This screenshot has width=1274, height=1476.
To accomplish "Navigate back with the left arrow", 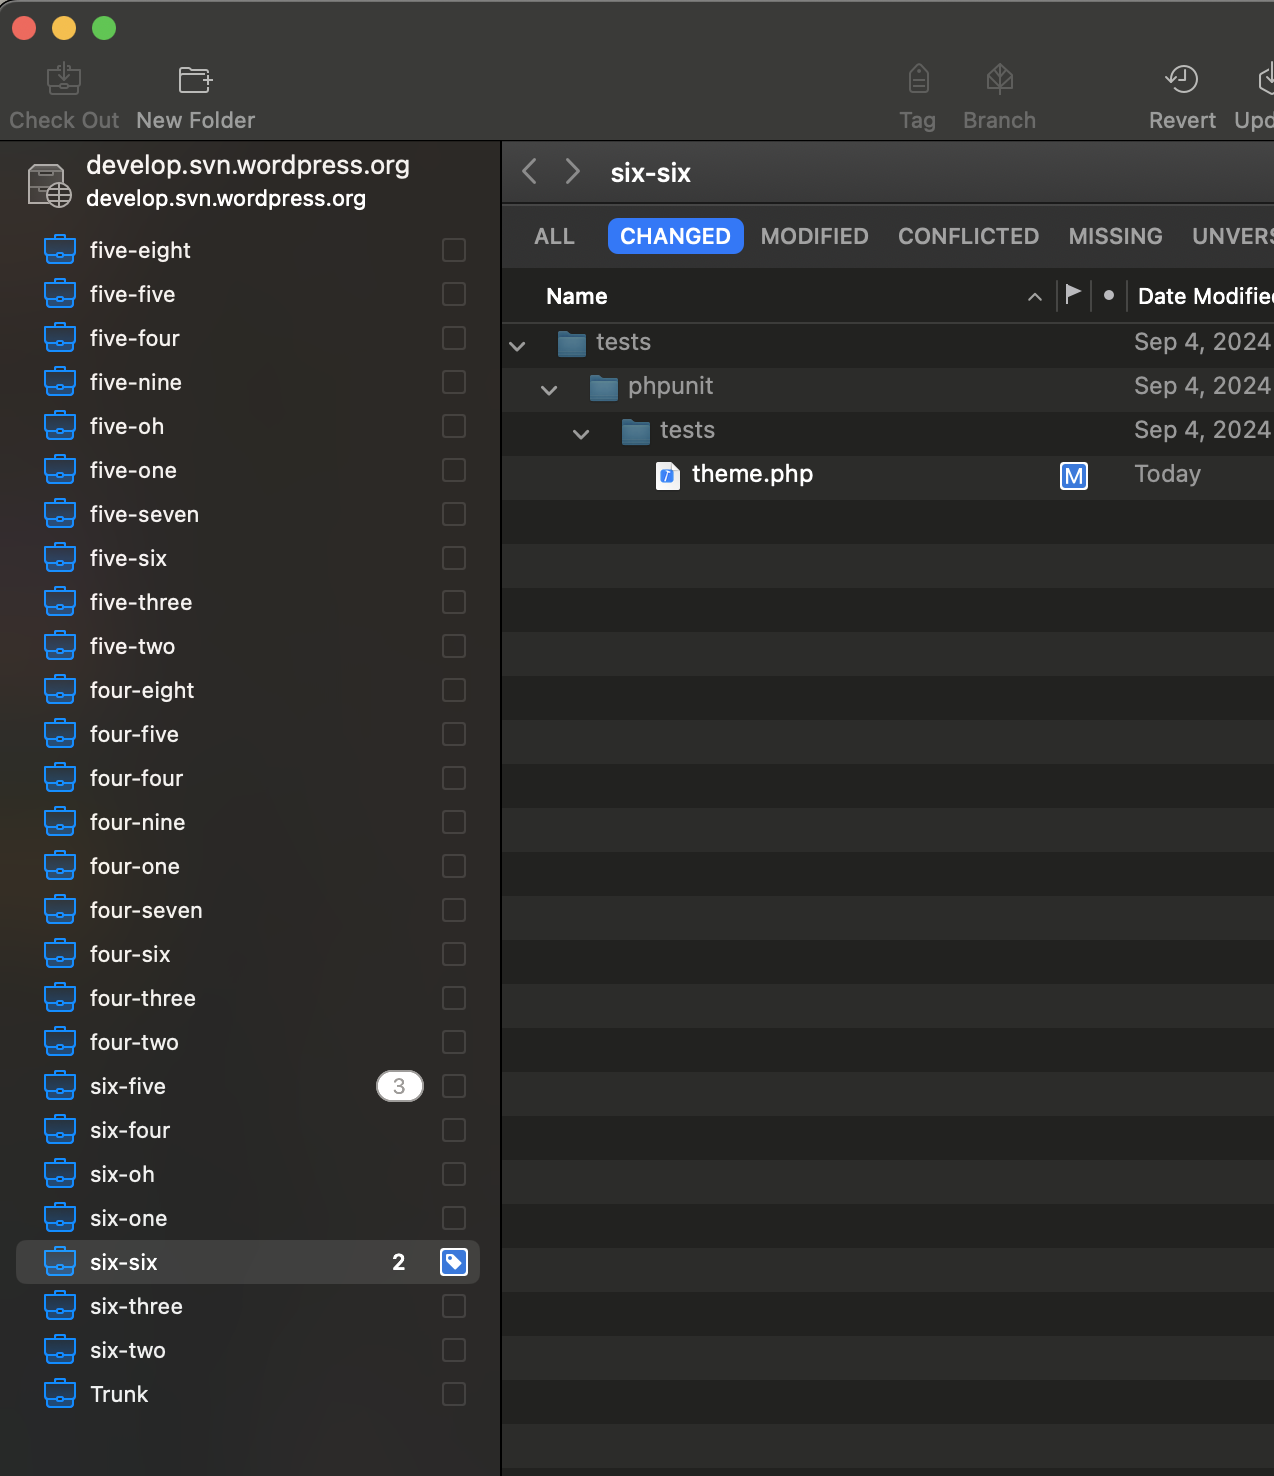I will [530, 172].
